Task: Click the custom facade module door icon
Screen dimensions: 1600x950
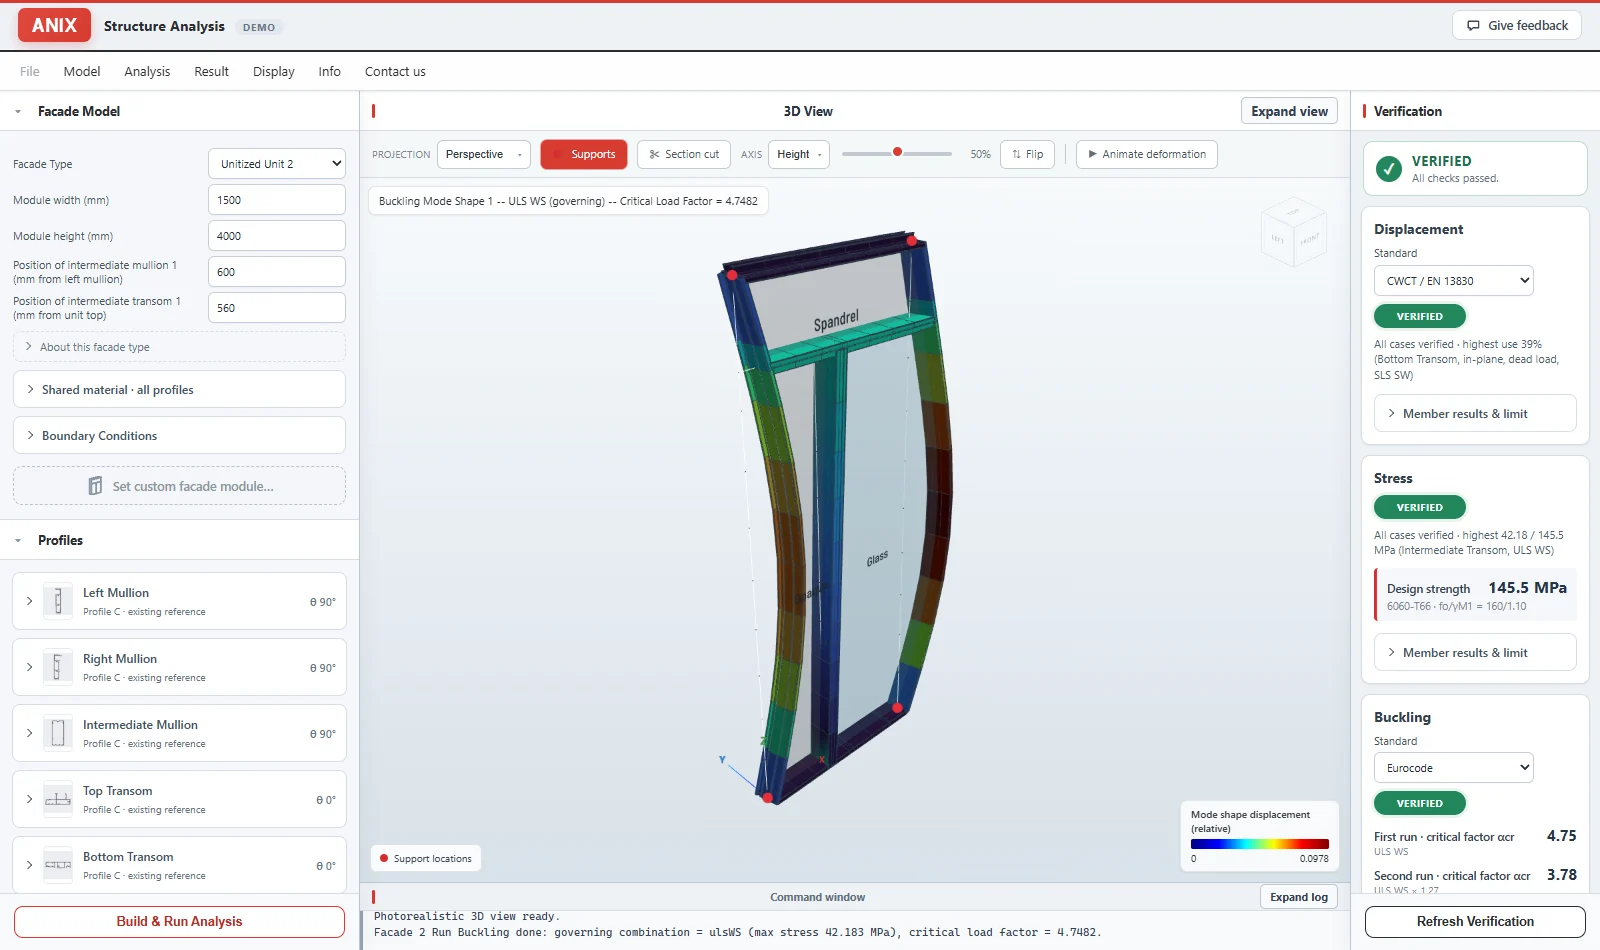Action: pos(95,486)
